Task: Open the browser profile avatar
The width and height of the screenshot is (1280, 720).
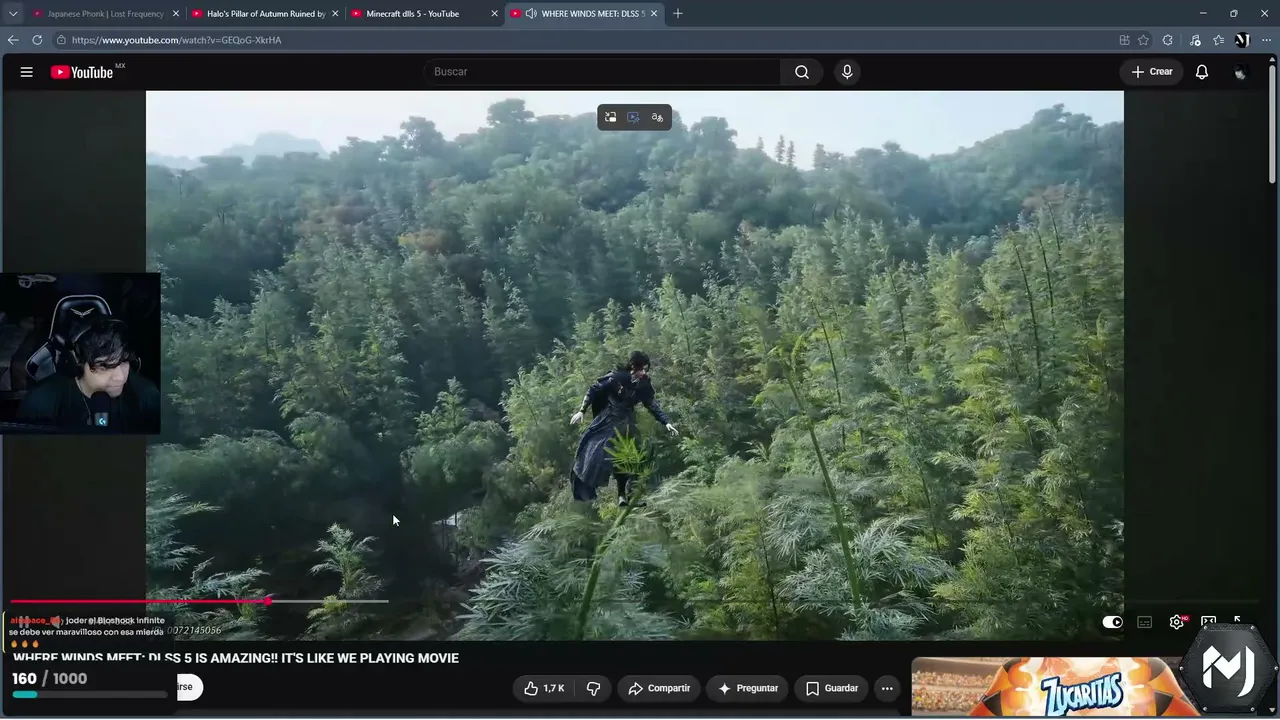Action: point(1242,40)
